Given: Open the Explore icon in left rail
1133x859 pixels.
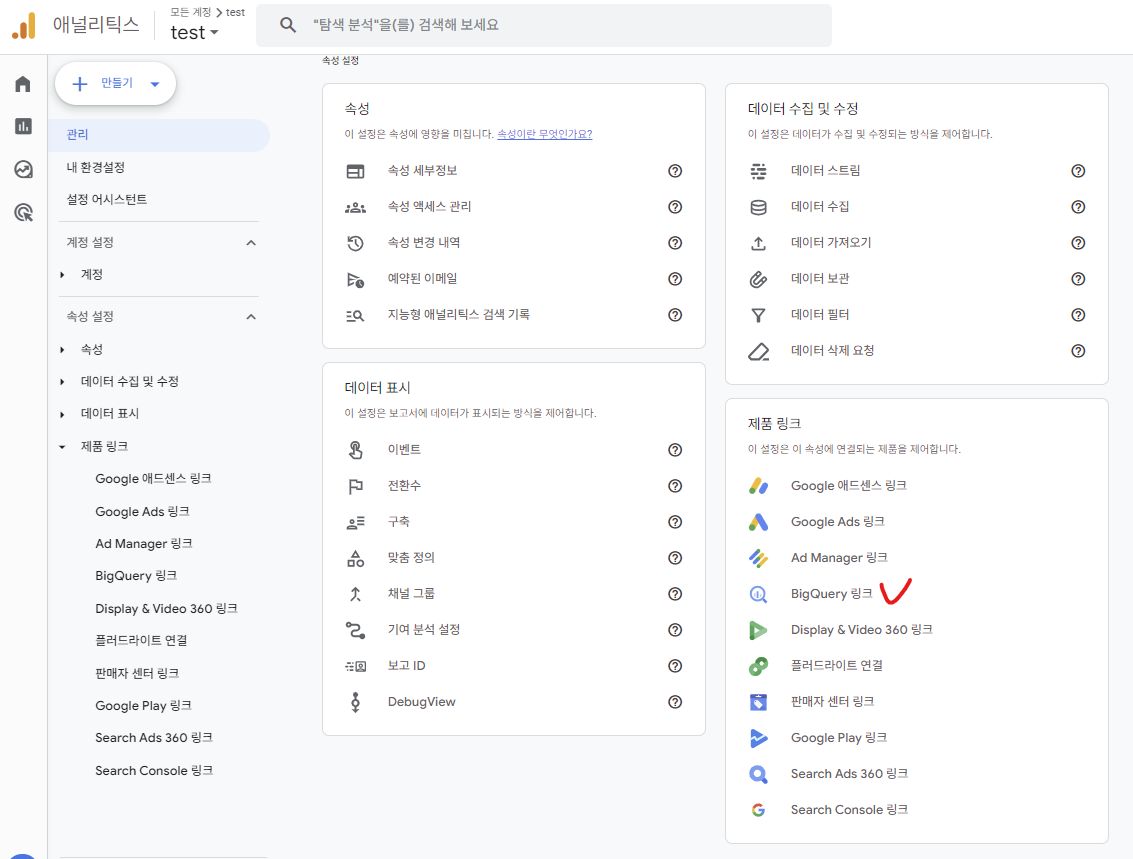Looking at the screenshot, I should coord(23,170).
